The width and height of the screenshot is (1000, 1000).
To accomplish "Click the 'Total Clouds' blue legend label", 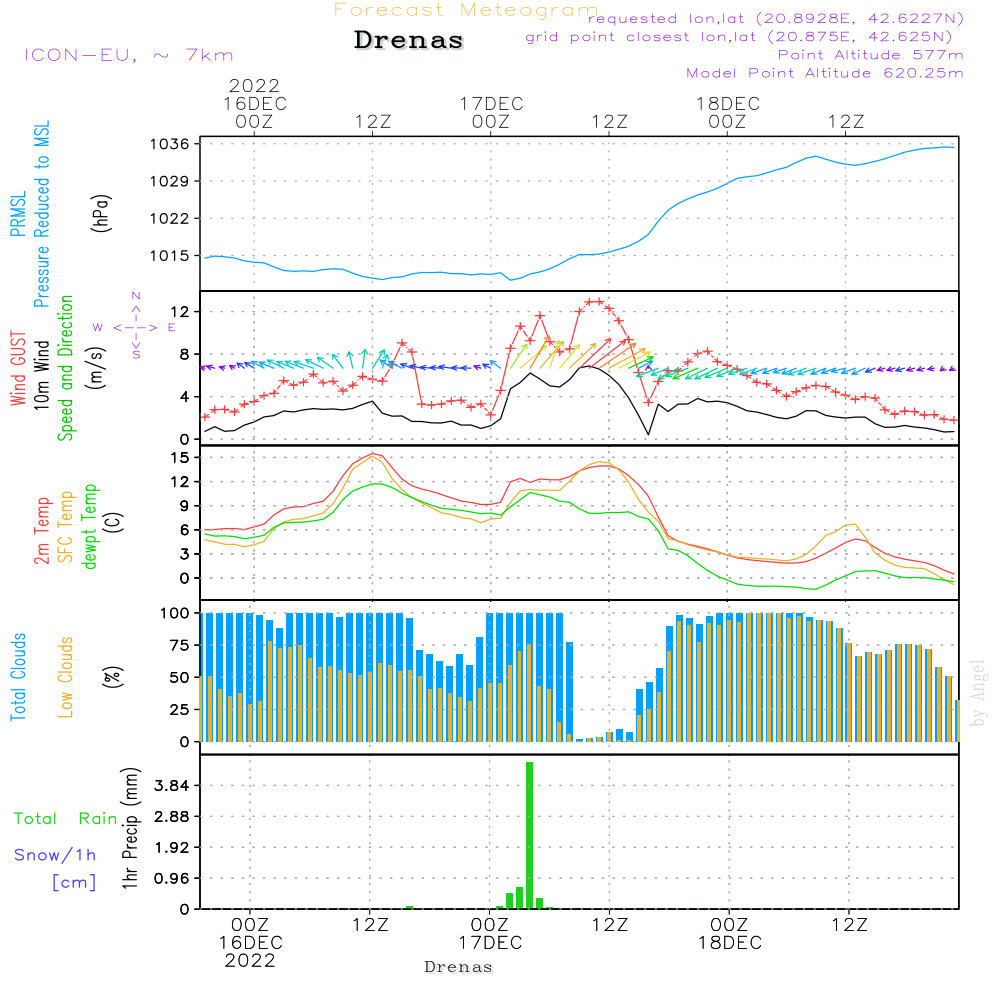I will [18, 677].
